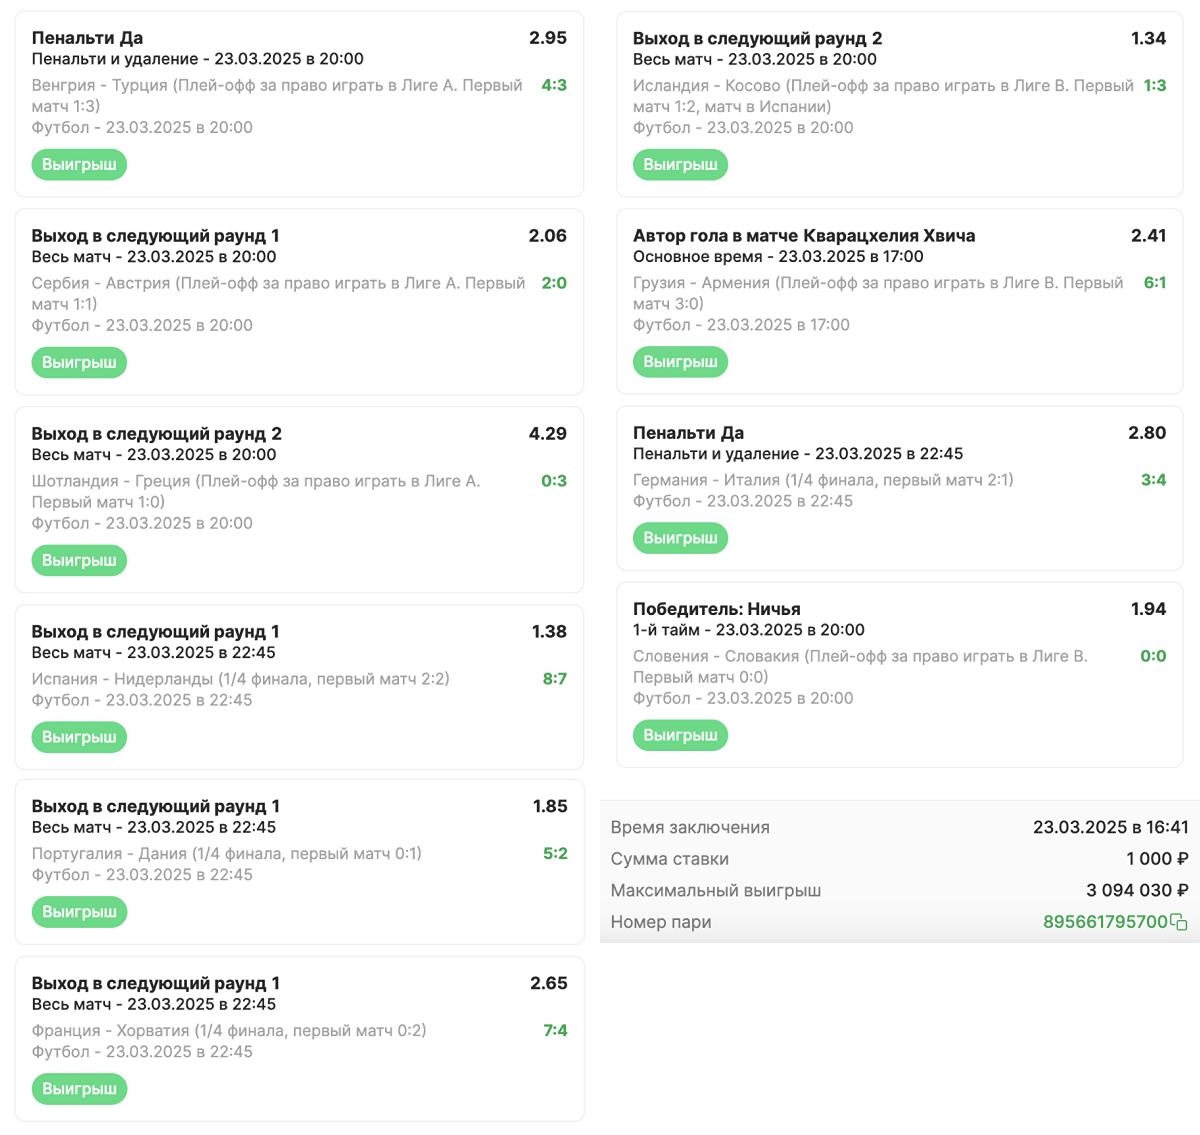1200x1135 pixels.
Task: Click Выигрыш badge on Франция - Хорватия bet
Action: click(79, 1089)
